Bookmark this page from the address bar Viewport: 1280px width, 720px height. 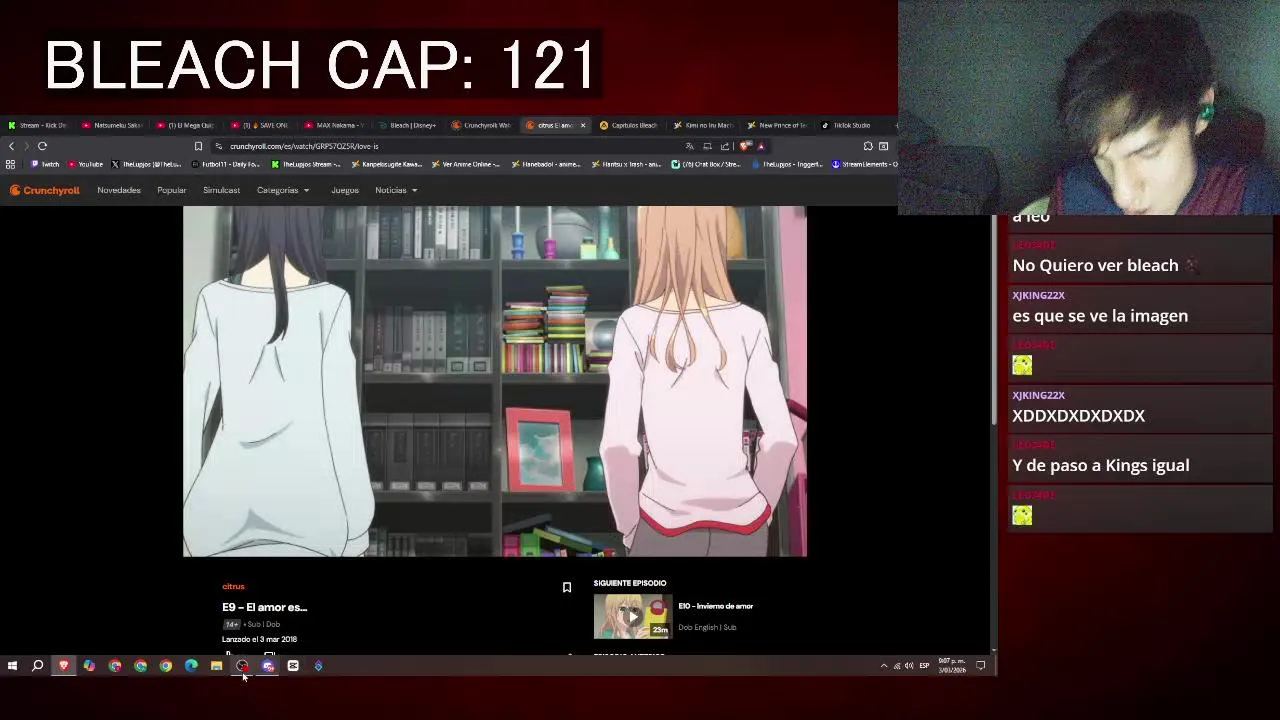coord(198,146)
